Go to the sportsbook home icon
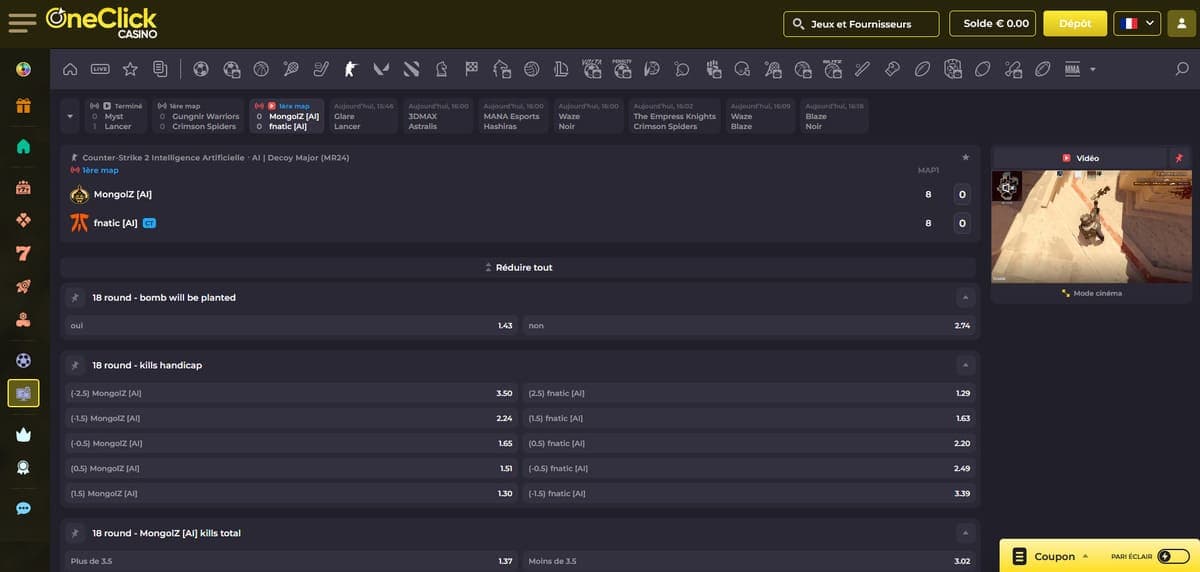 pos(70,69)
